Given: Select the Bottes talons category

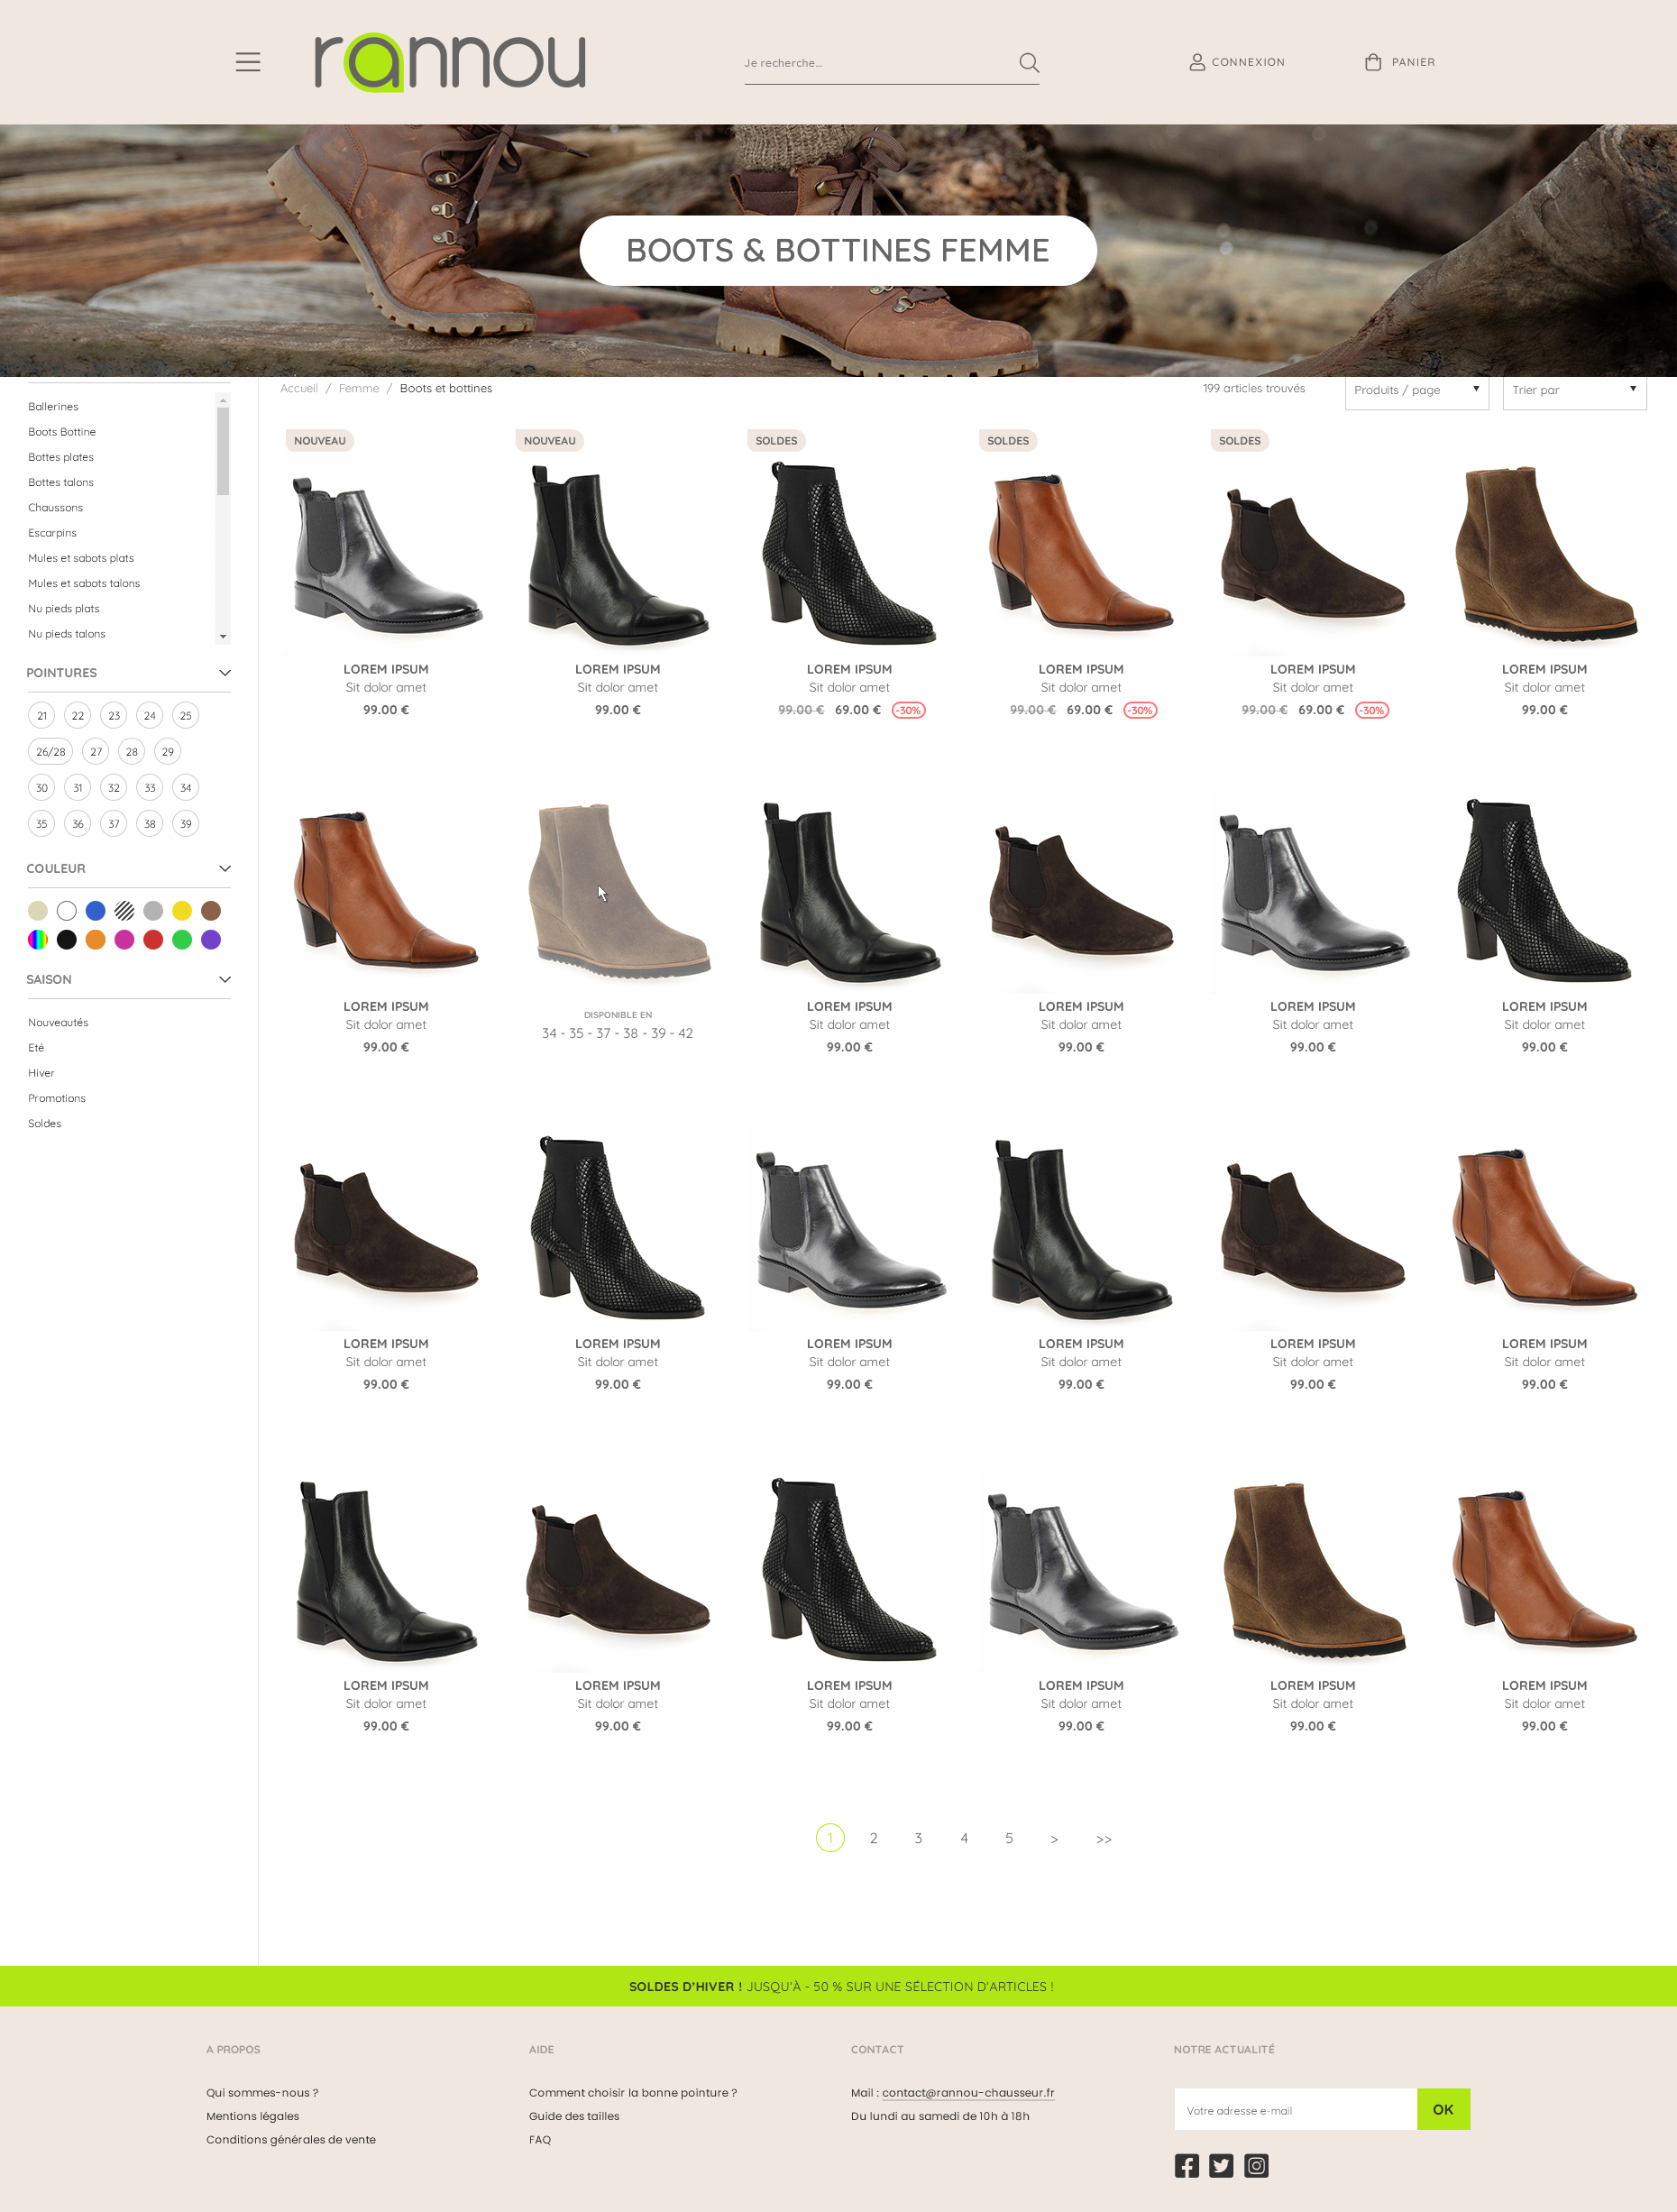Looking at the screenshot, I should (60, 482).
